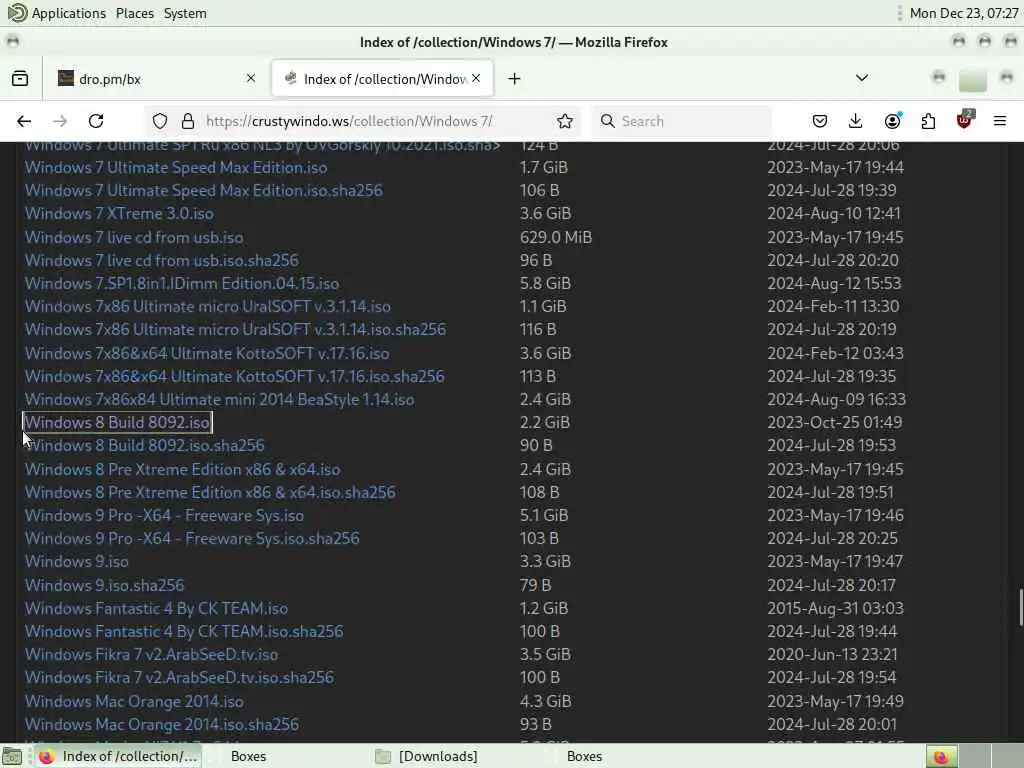Open Firefox View icon left of tabs

click(20, 78)
